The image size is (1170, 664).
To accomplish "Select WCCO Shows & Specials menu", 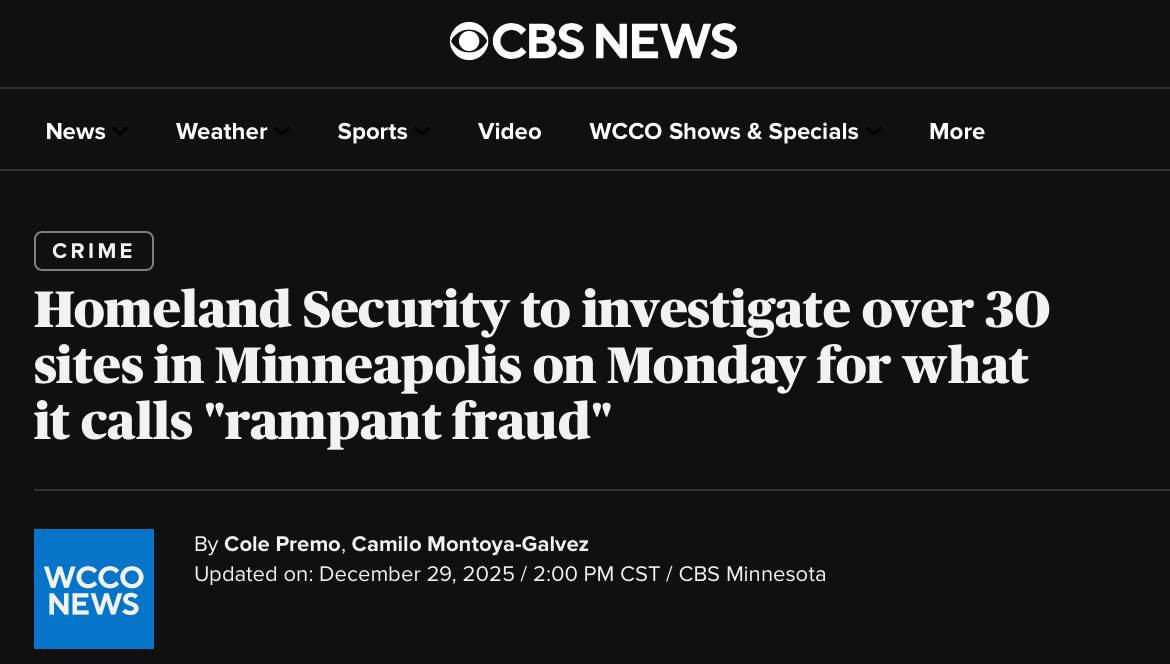I will click(723, 131).
